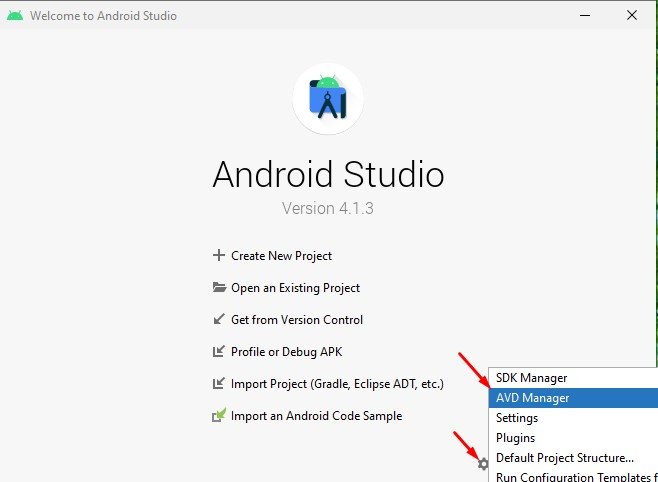The height and width of the screenshot is (482, 658).
Task: Open Run Configuration Templates menu entry
Action: click(x=573, y=476)
